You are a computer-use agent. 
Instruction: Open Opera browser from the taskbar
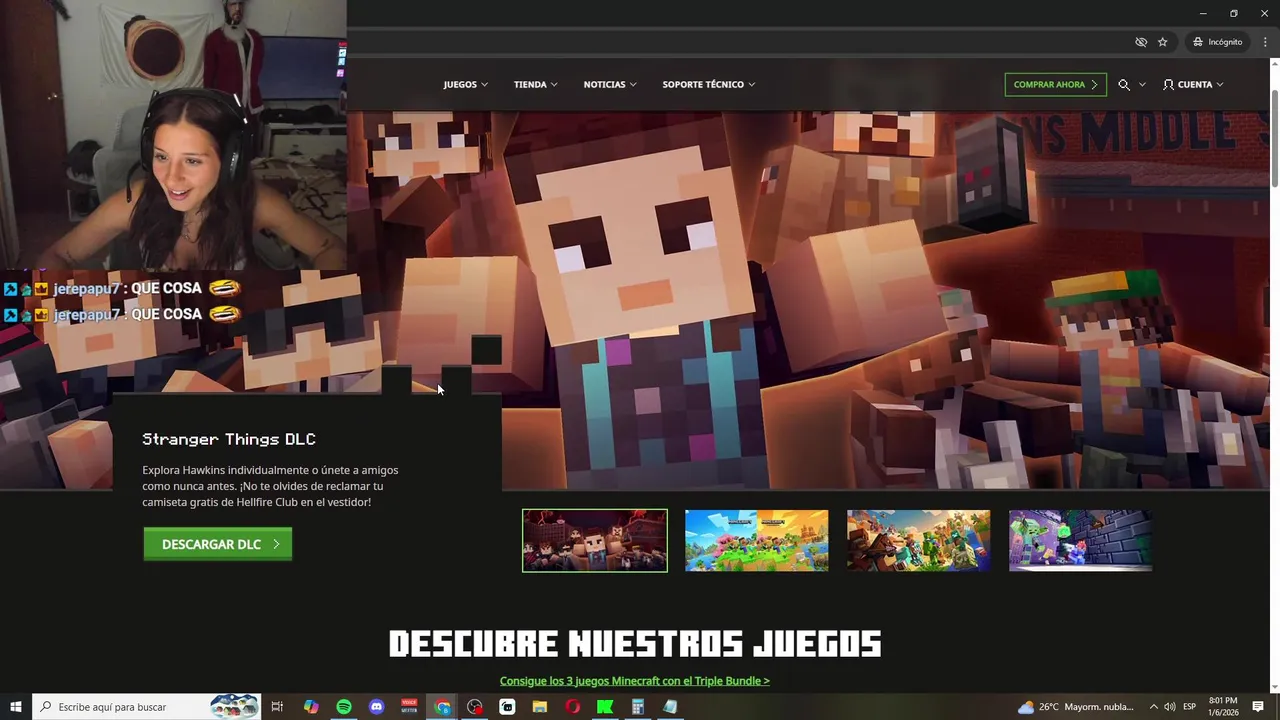(572, 707)
